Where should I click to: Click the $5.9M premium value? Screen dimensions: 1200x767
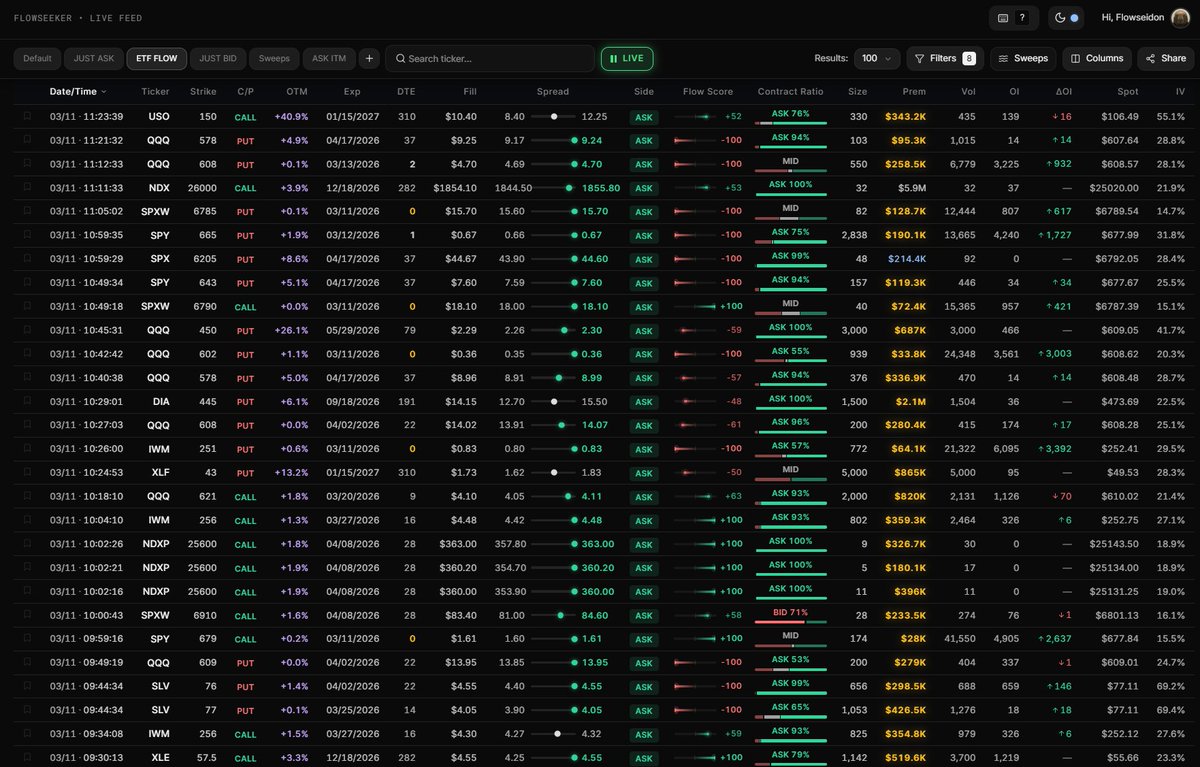click(912, 188)
